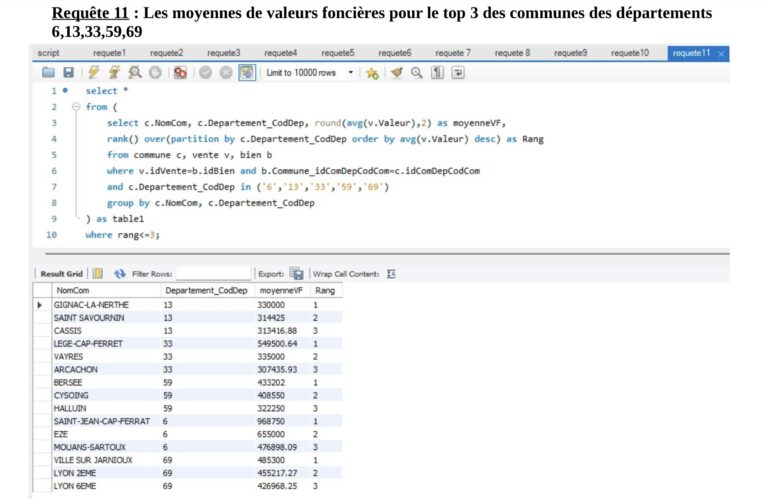The image size is (768, 499).
Task: Click the 313416.88 moyenneVF value
Action: pos(277,331)
